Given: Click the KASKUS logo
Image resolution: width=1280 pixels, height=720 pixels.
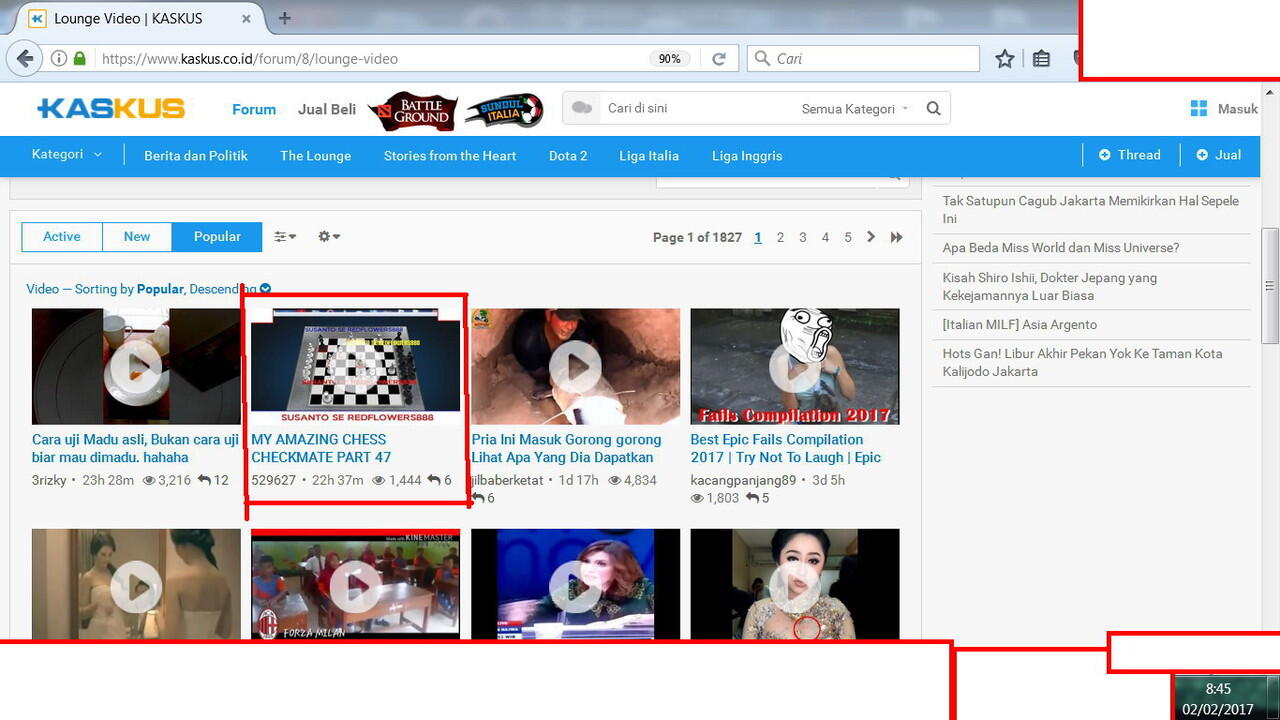Looking at the screenshot, I should 111,109.
